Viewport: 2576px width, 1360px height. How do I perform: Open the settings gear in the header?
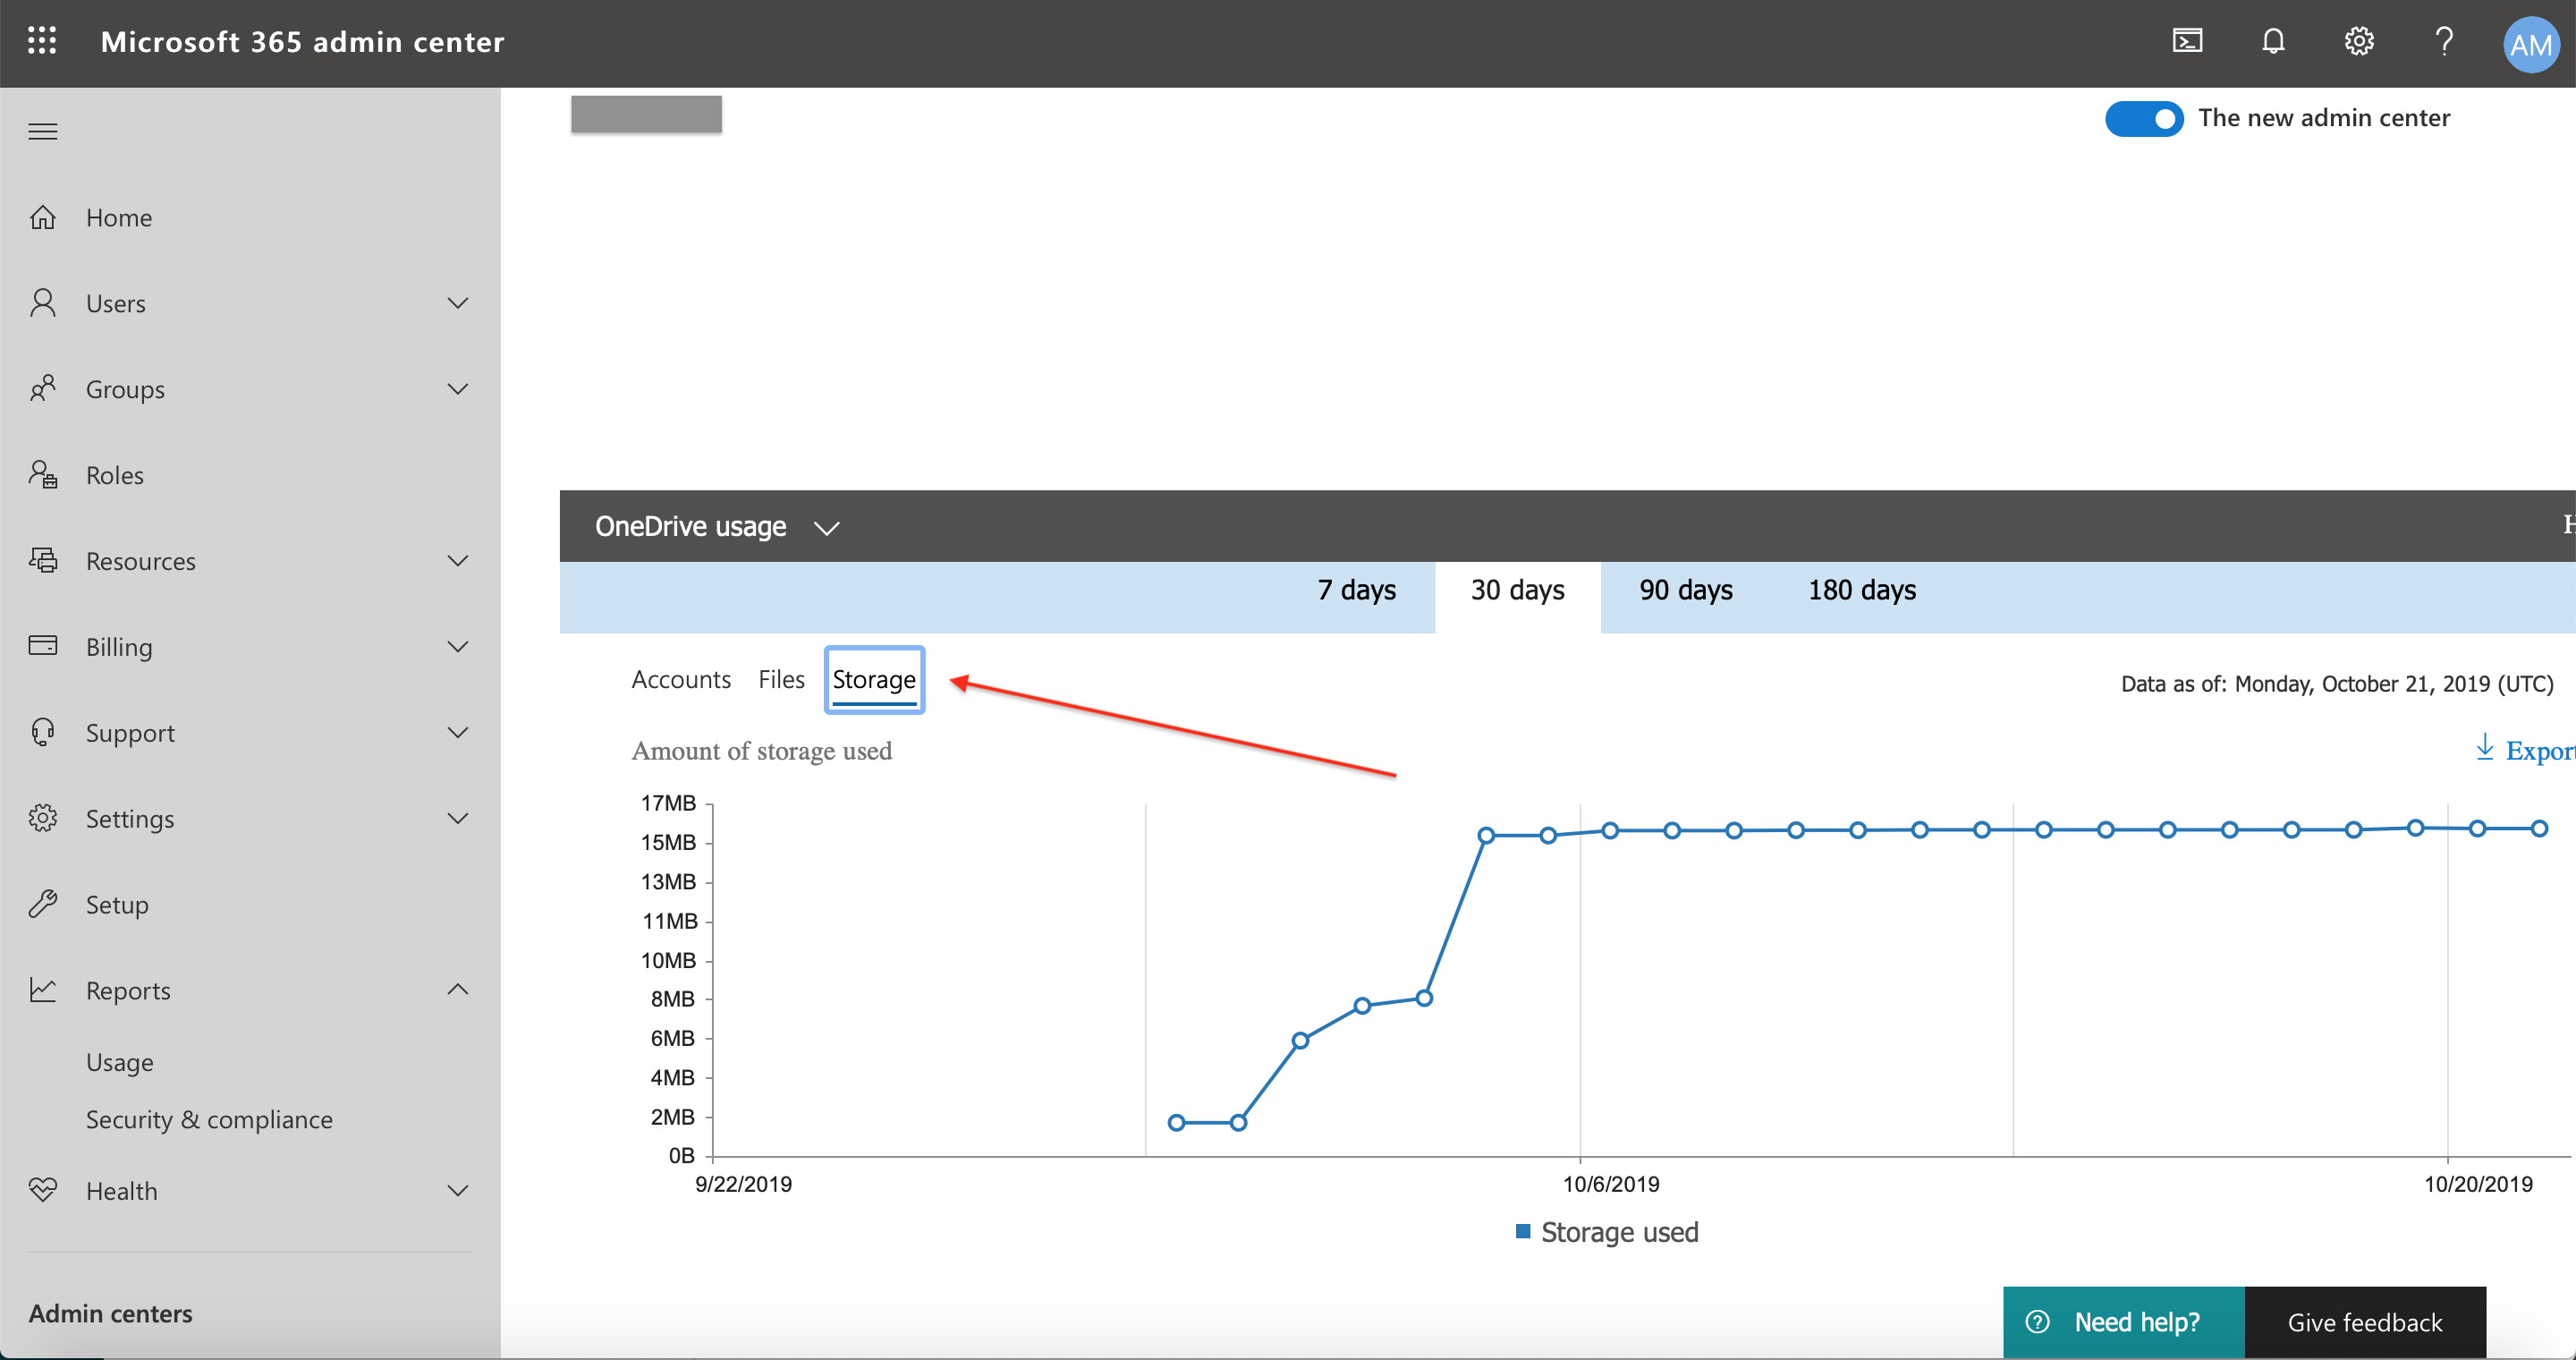(2359, 41)
